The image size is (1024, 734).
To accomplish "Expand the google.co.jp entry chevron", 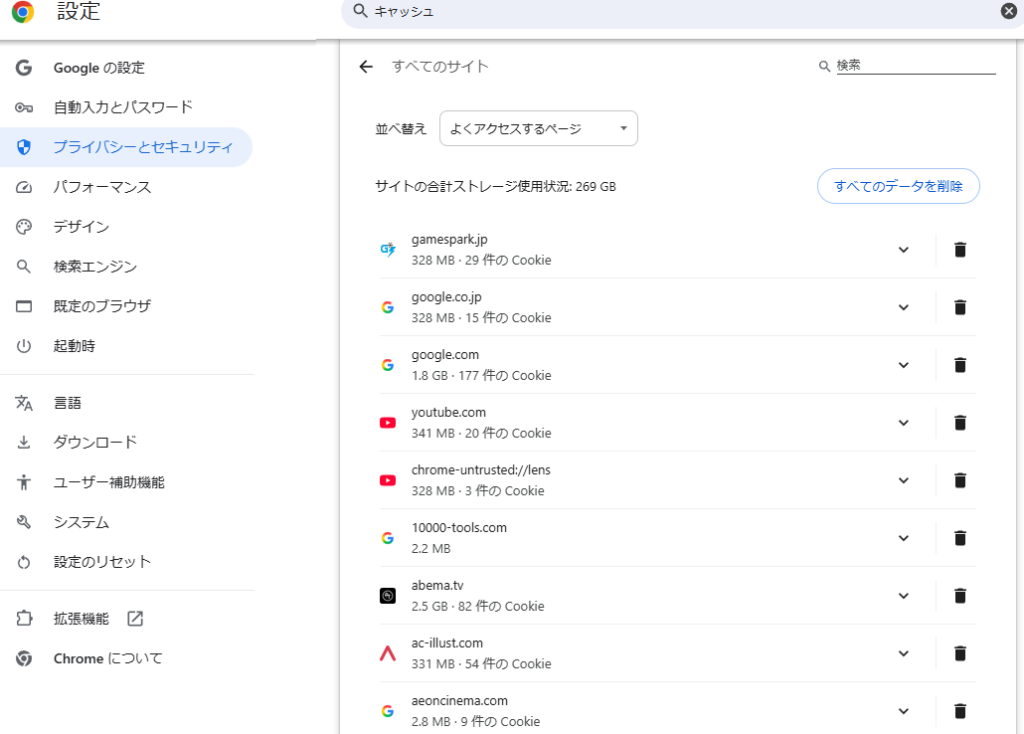I will click(904, 307).
